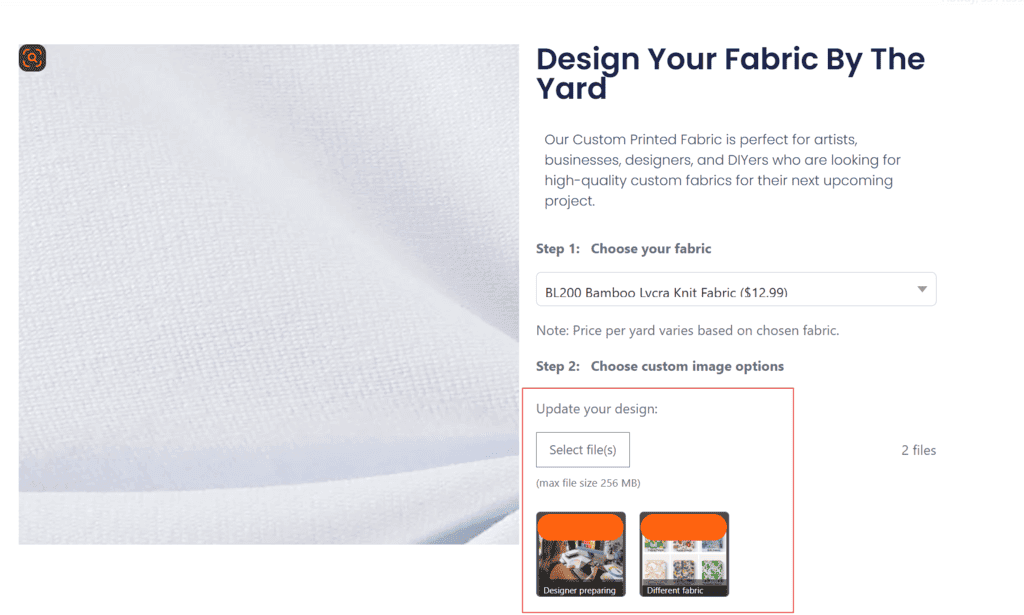Click the Step 2 Choose custom image options label

click(660, 366)
